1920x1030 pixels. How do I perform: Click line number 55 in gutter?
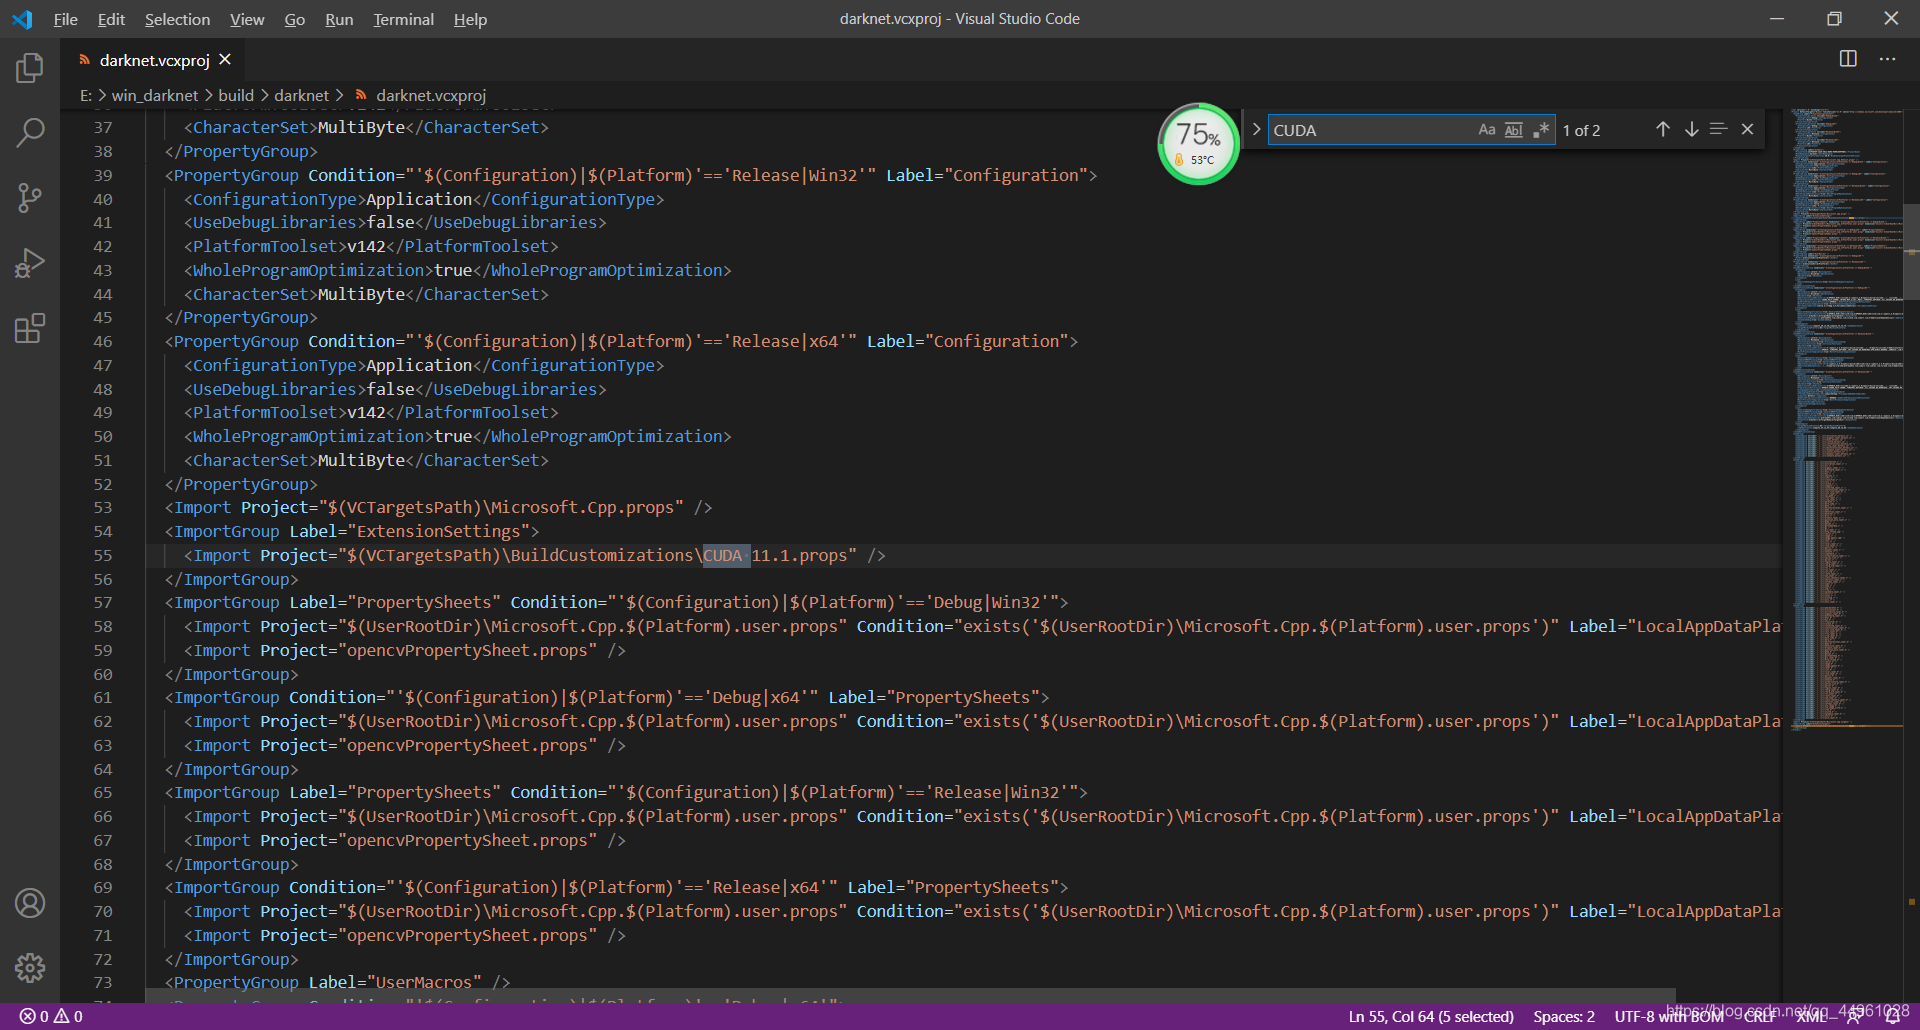[x=103, y=555]
